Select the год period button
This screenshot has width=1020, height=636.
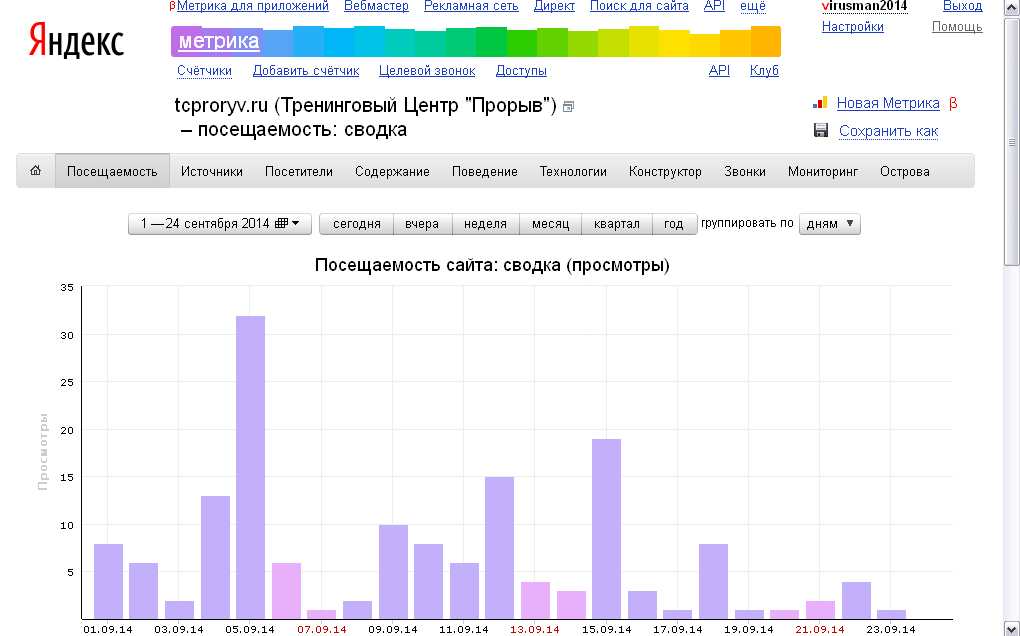click(674, 224)
